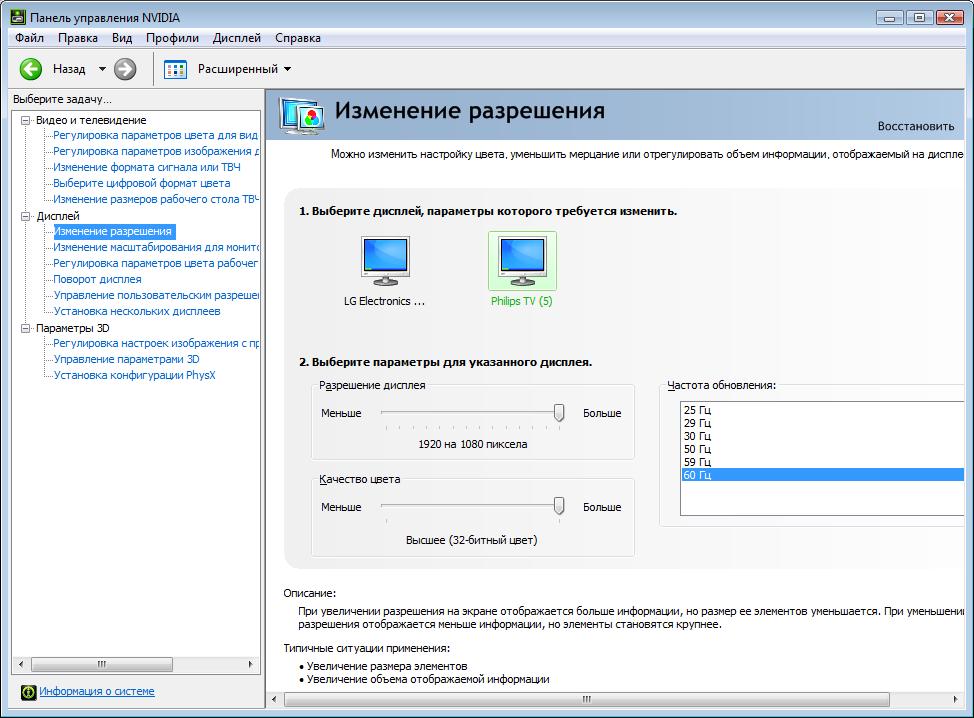Click the task tree horizontal scrollbar thumb
The width and height of the screenshot is (974, 718).
pos(102,665)
